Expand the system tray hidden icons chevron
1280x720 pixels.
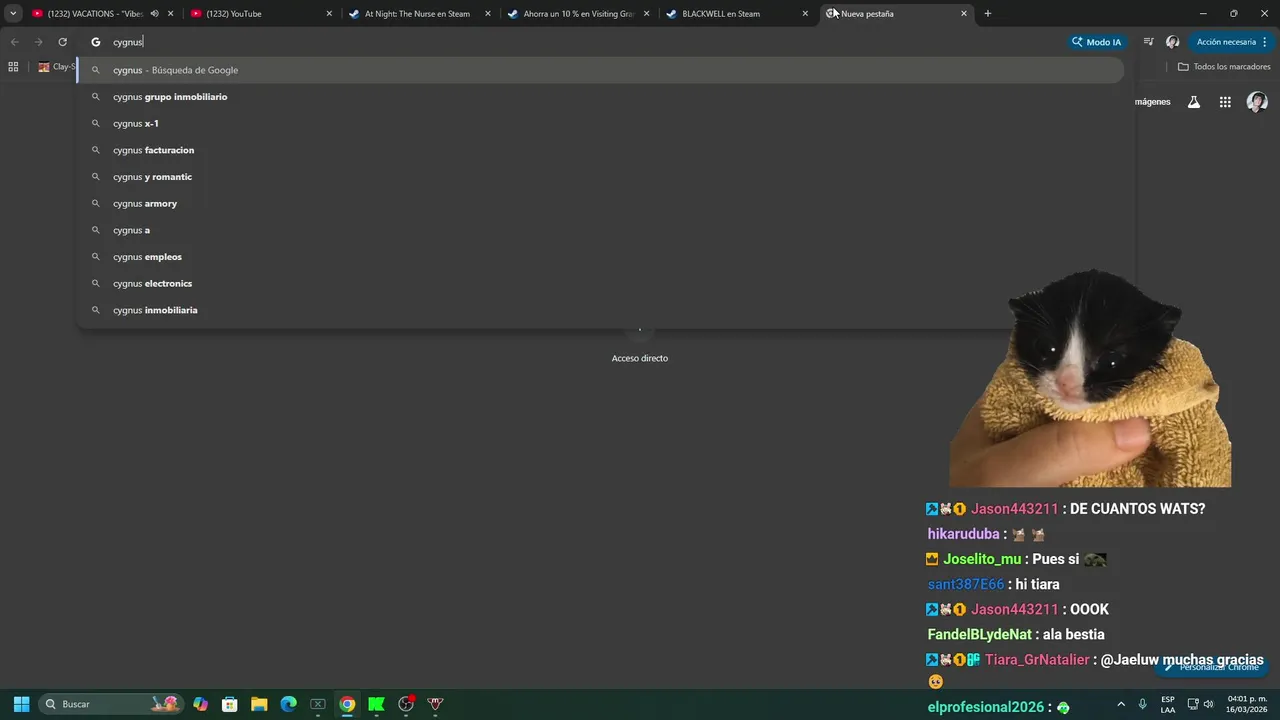[x=1120, y=704]
